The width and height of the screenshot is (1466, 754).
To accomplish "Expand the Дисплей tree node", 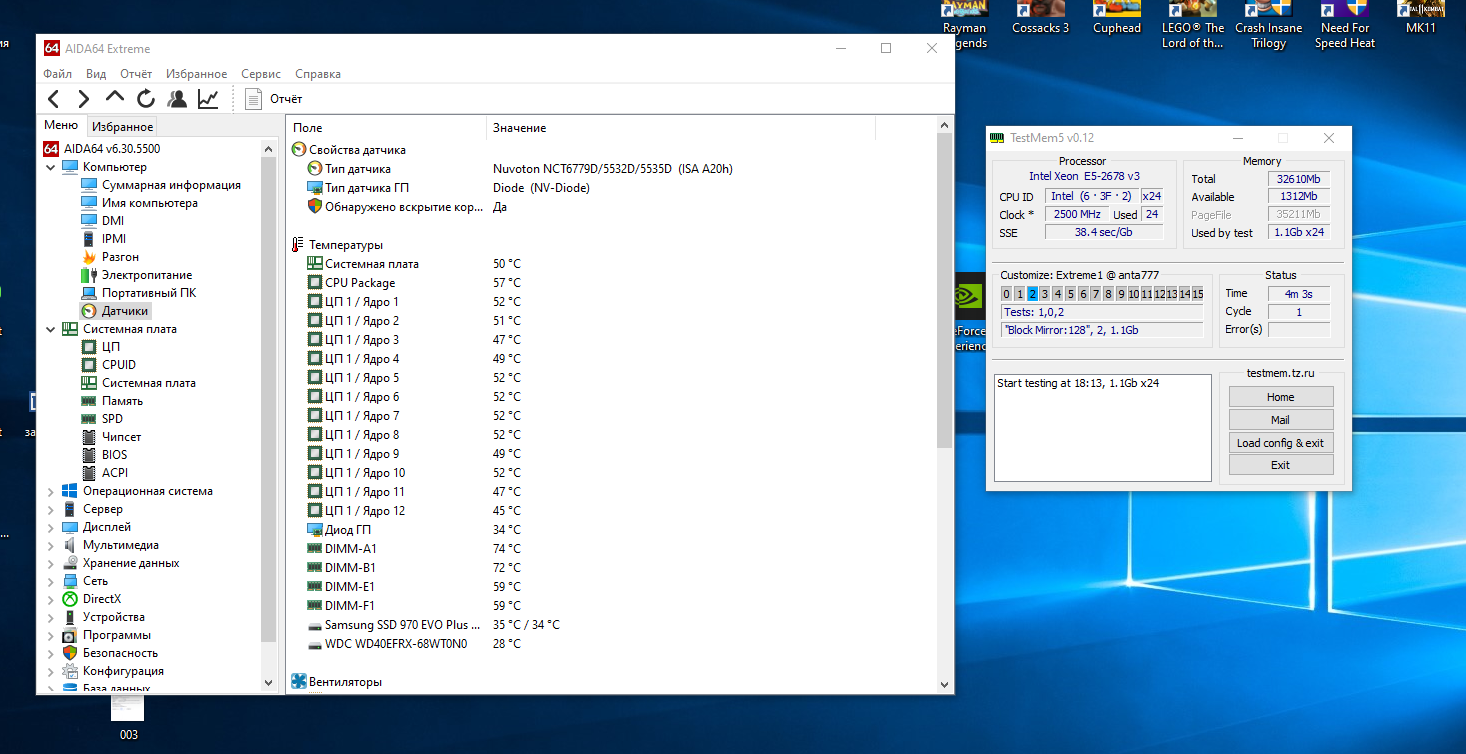I will [x=51, y=527].
